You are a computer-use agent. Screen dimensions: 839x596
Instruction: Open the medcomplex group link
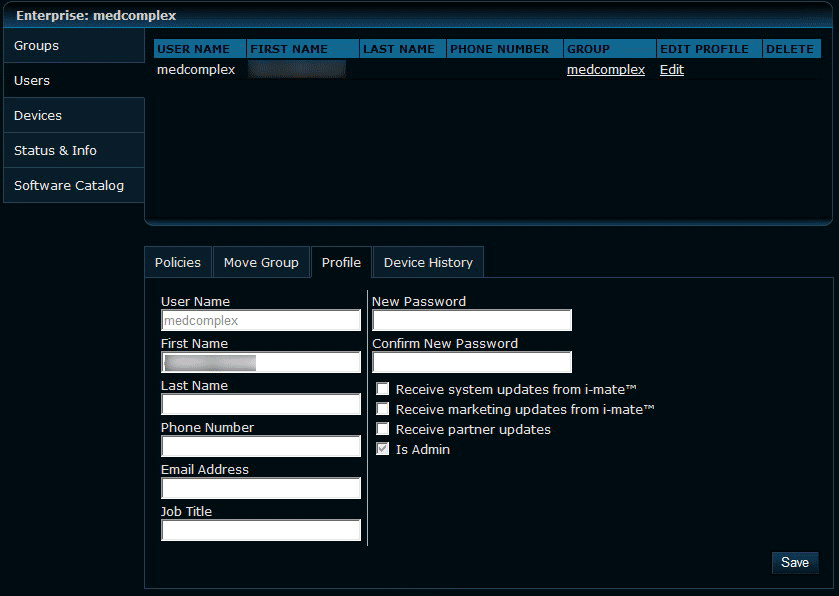coord(605,70)
